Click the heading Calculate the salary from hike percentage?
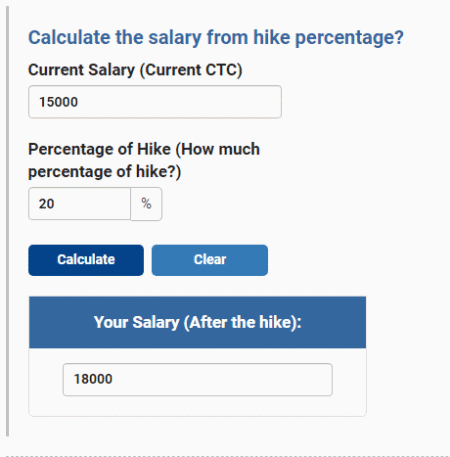Image resolution: width=450 pixels, height=457 pixels. (x=216, y=37)
